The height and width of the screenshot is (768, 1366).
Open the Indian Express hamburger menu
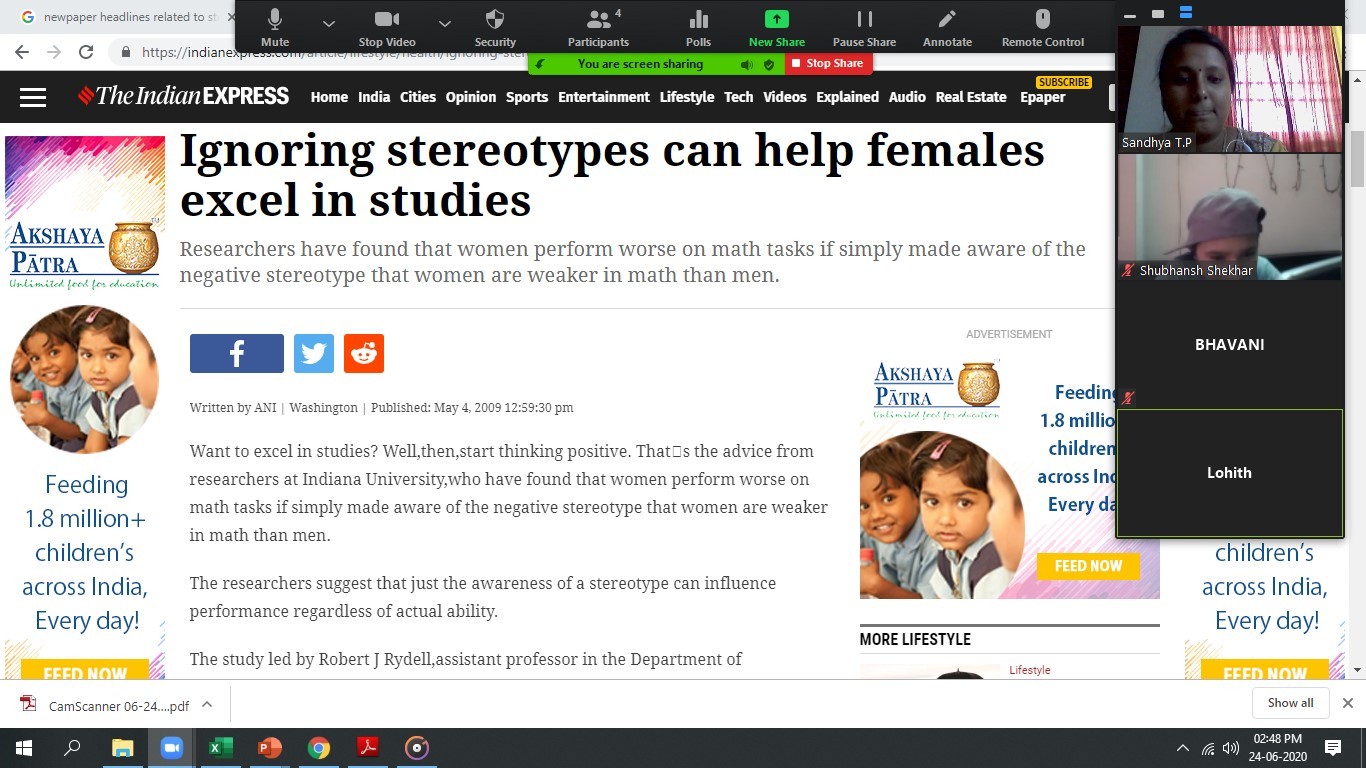tap(33, 97)
